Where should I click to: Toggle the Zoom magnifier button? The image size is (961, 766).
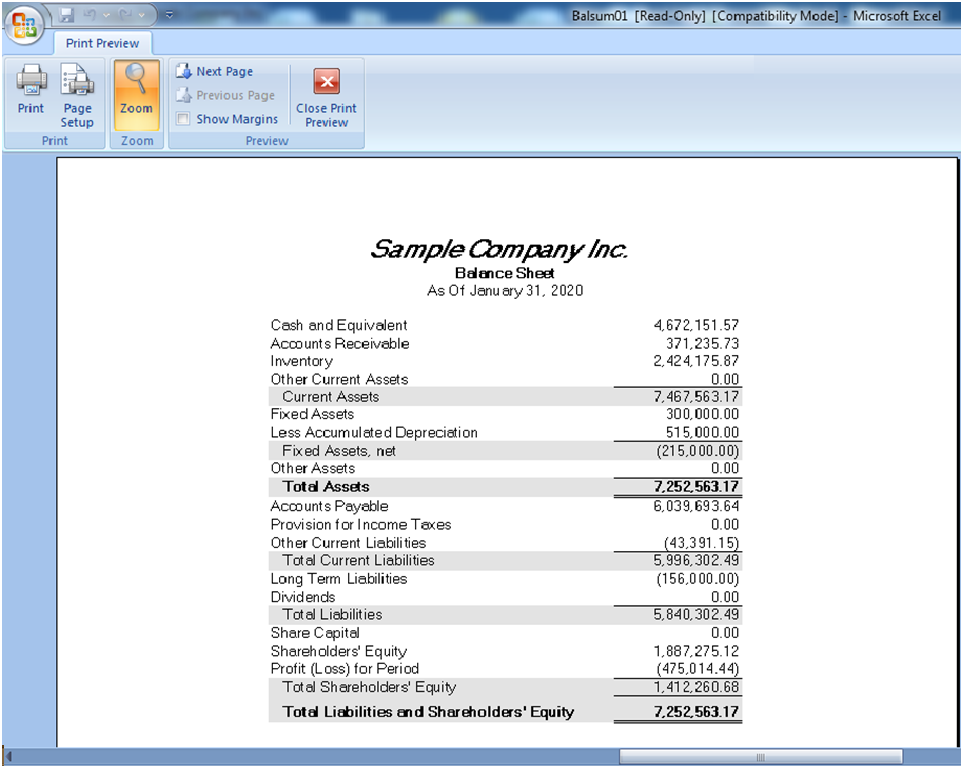136,95
